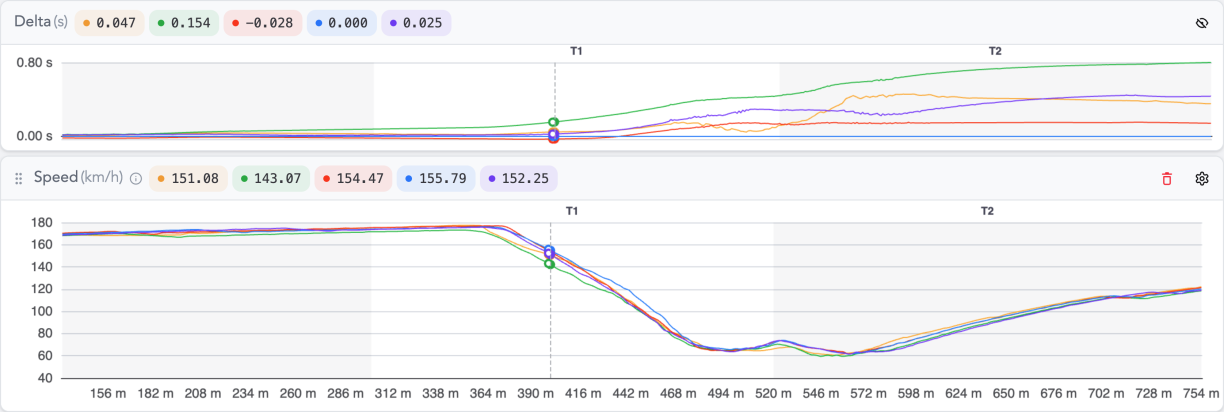
Task: Click the green data point on Speed cursor
Action: pyautogui.click(x=550, y=264)
